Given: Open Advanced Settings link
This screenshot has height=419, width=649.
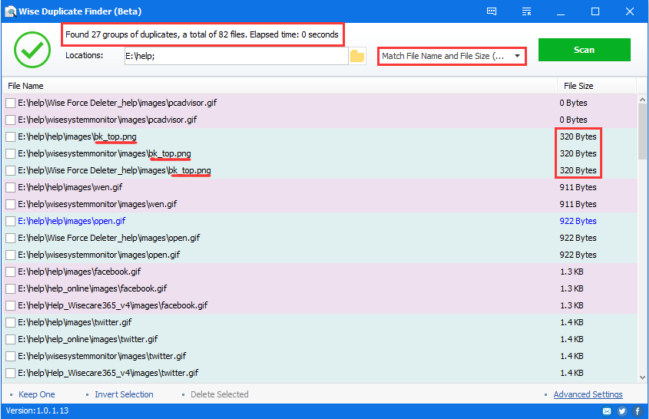Looking at the screenshot, I should coord(588,394).
